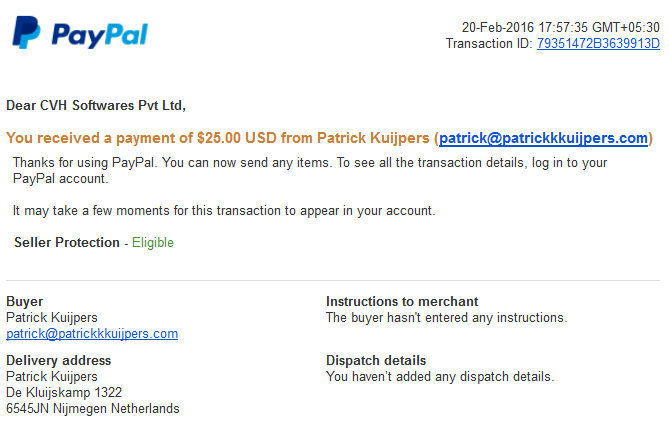Click the Buyer section heading
669x437 pixels.
[x=25, y=302]
